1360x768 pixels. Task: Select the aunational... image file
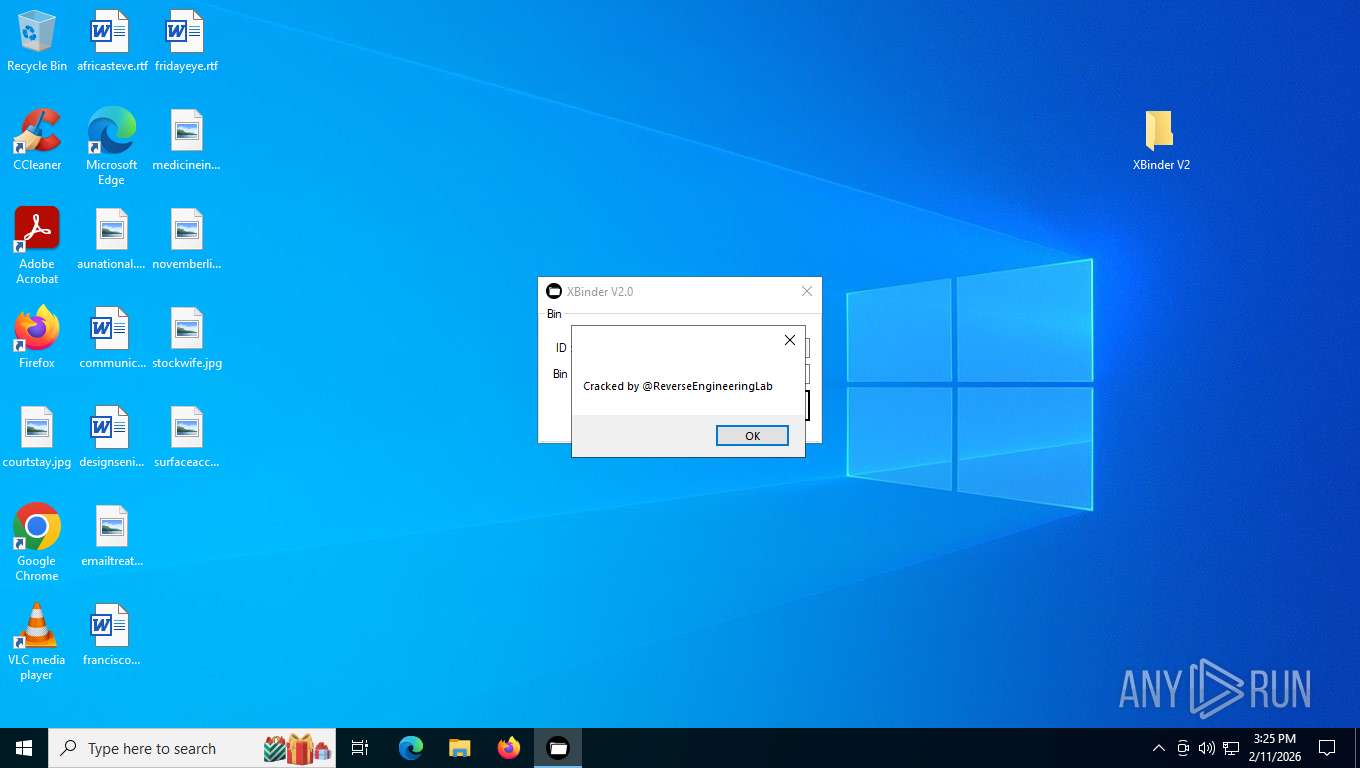point(112,239)
